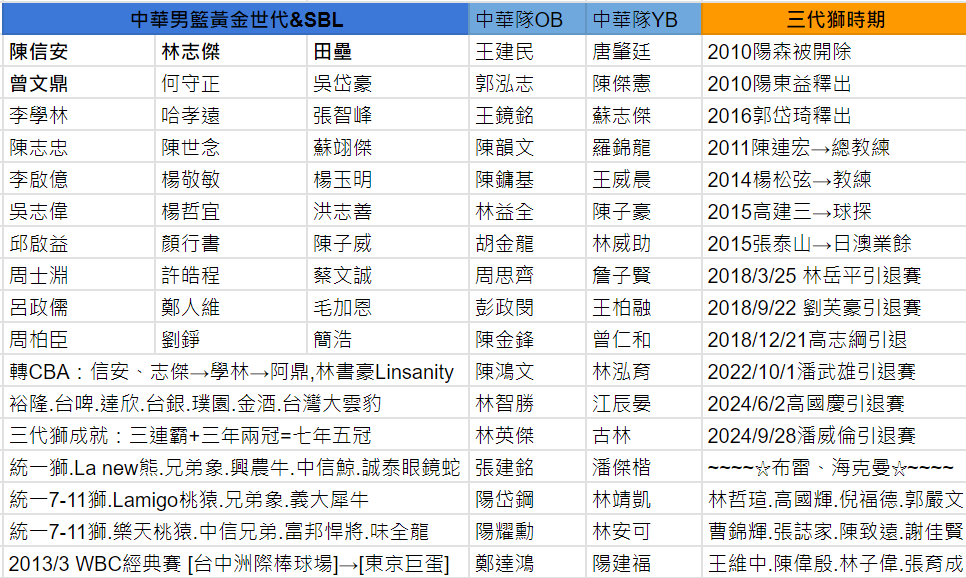Viewport: 966px width, 578px height.
Task: Click cell 2015高建三→球探
Action: pos(834,211)
